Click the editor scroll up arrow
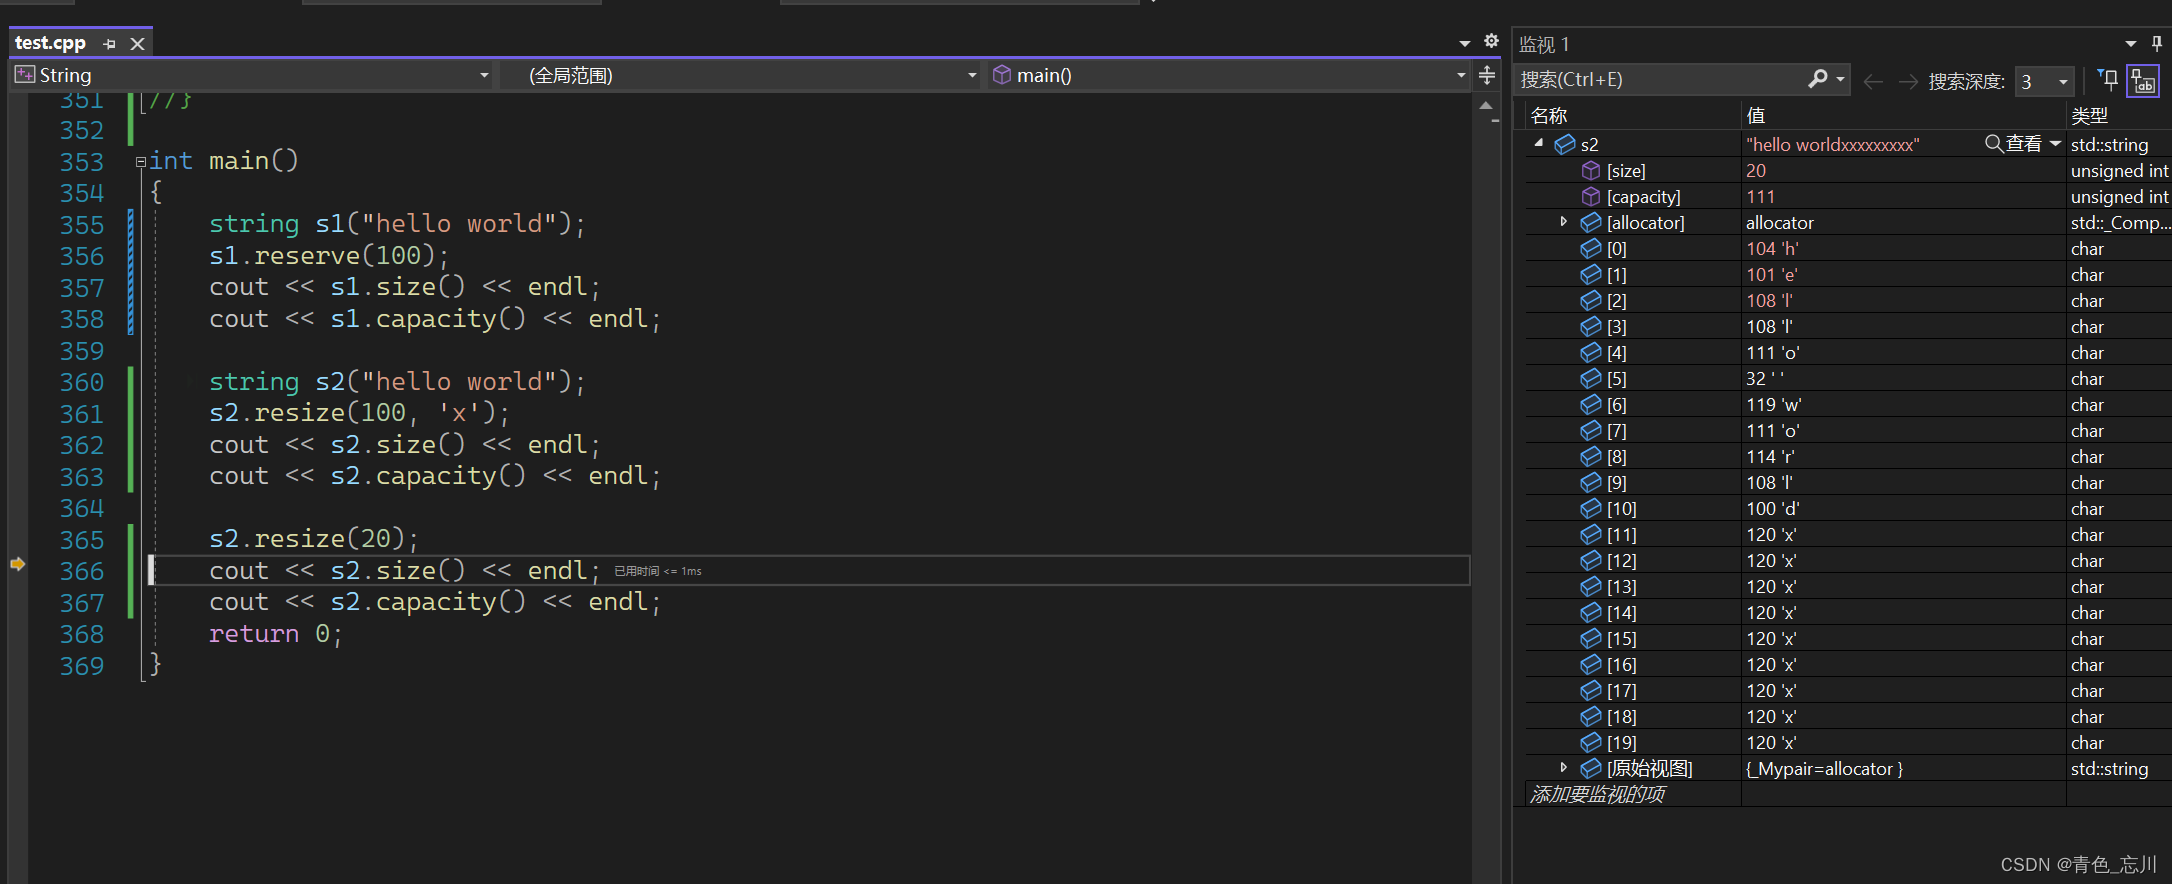The height and width of the screenshot is (884, 2172). tap(1486, 105)
